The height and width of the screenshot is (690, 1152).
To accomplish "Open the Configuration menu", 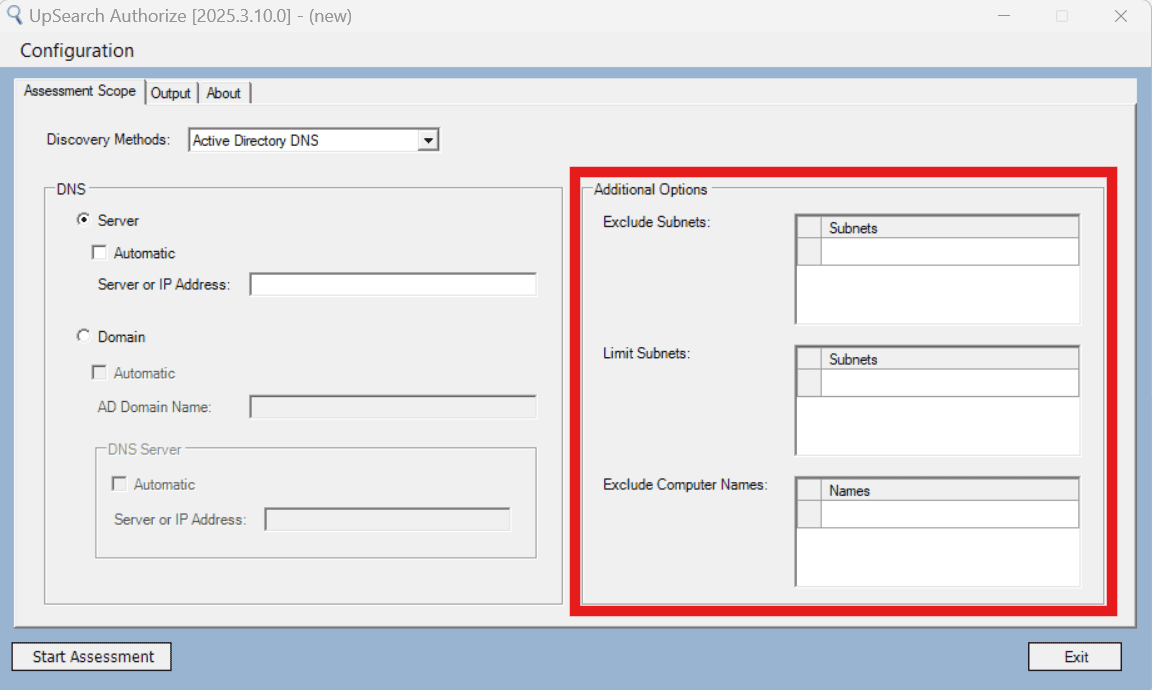I will click(x=76, y=50).
